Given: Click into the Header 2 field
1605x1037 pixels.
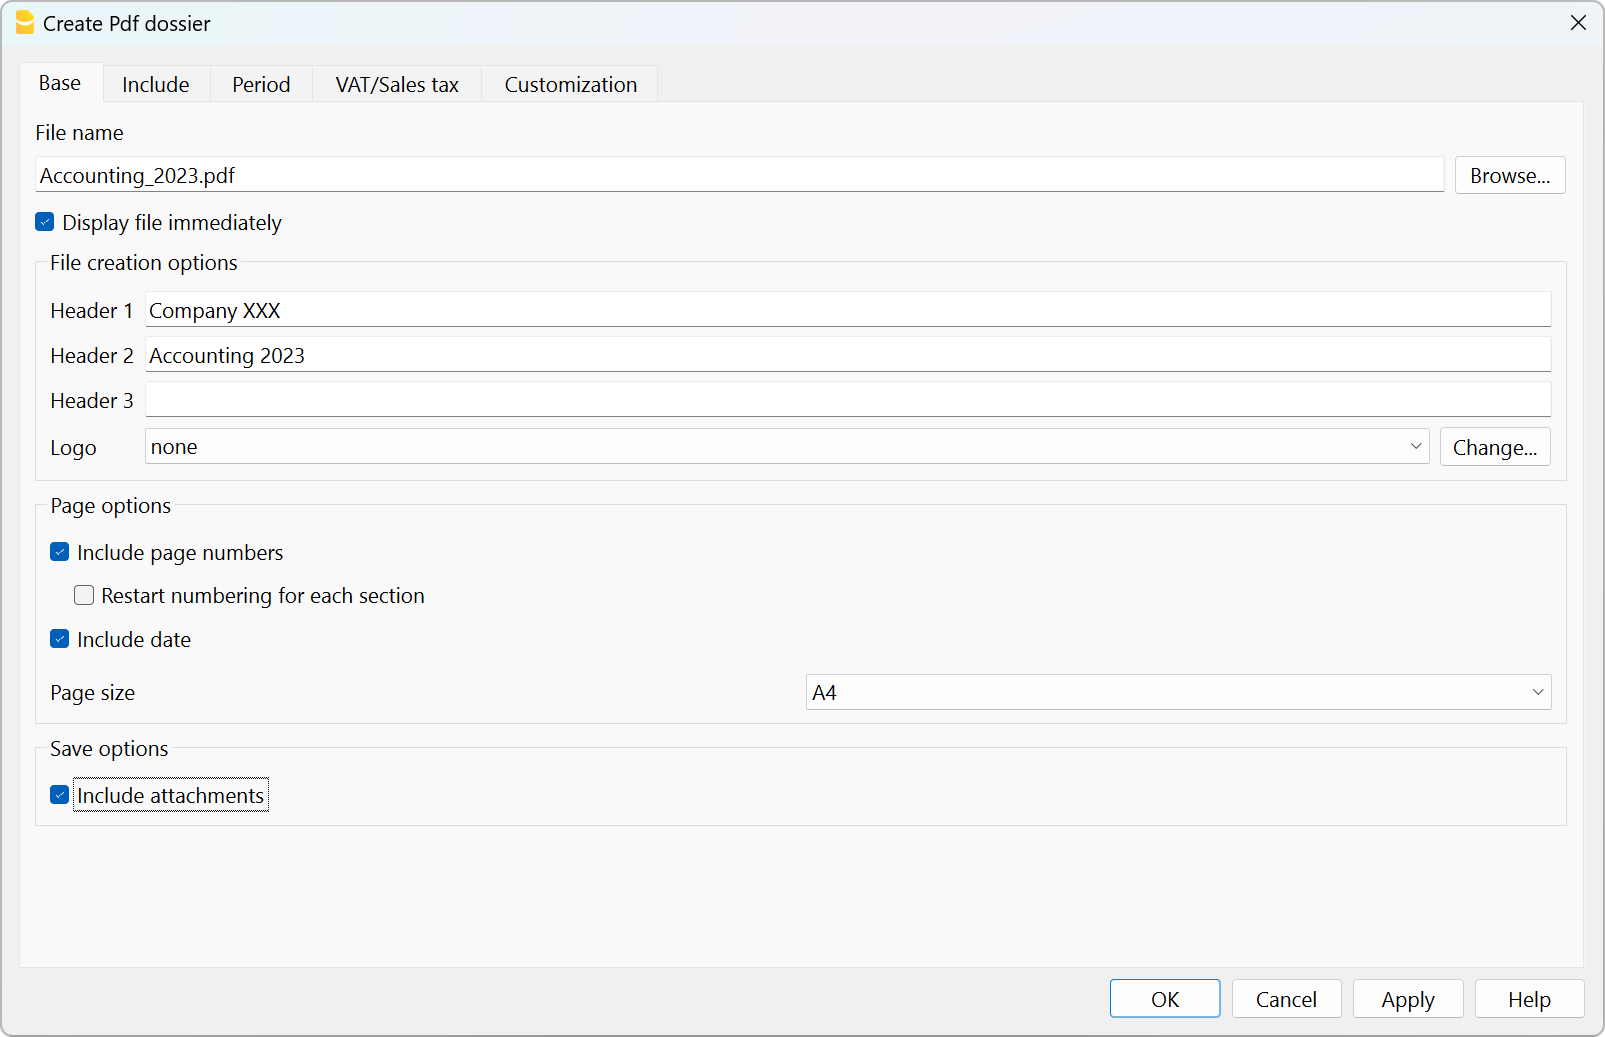Looking at the screenshot, I should pyautogui.click(x=847, y=356).
